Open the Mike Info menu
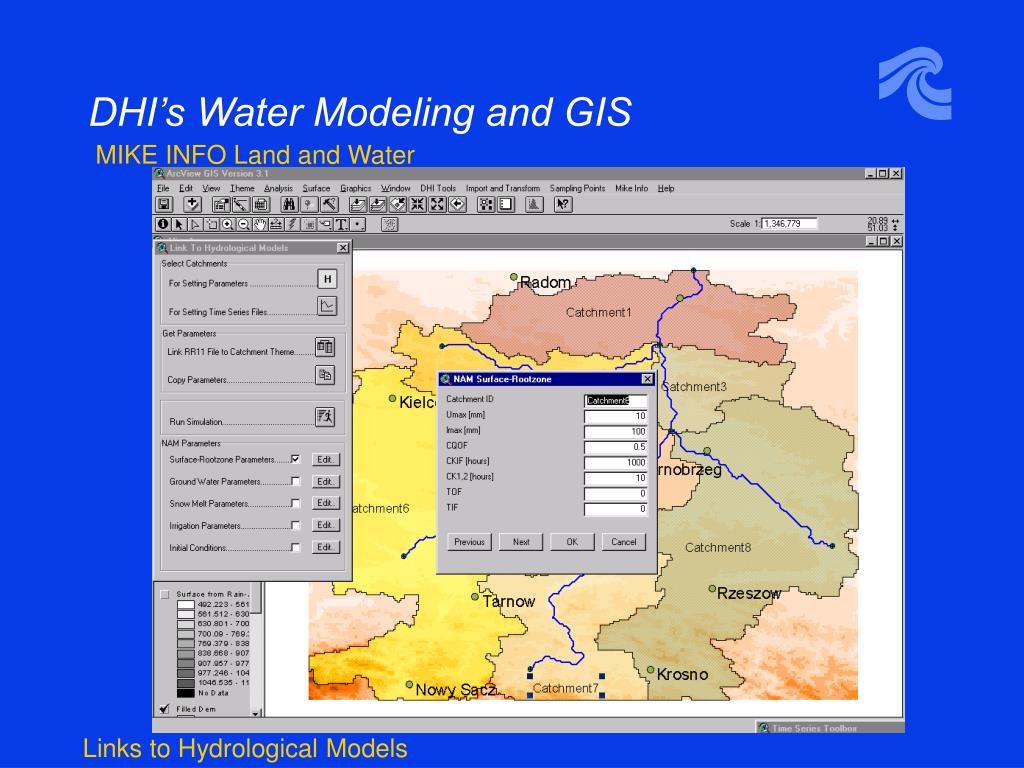 [632, 188]
